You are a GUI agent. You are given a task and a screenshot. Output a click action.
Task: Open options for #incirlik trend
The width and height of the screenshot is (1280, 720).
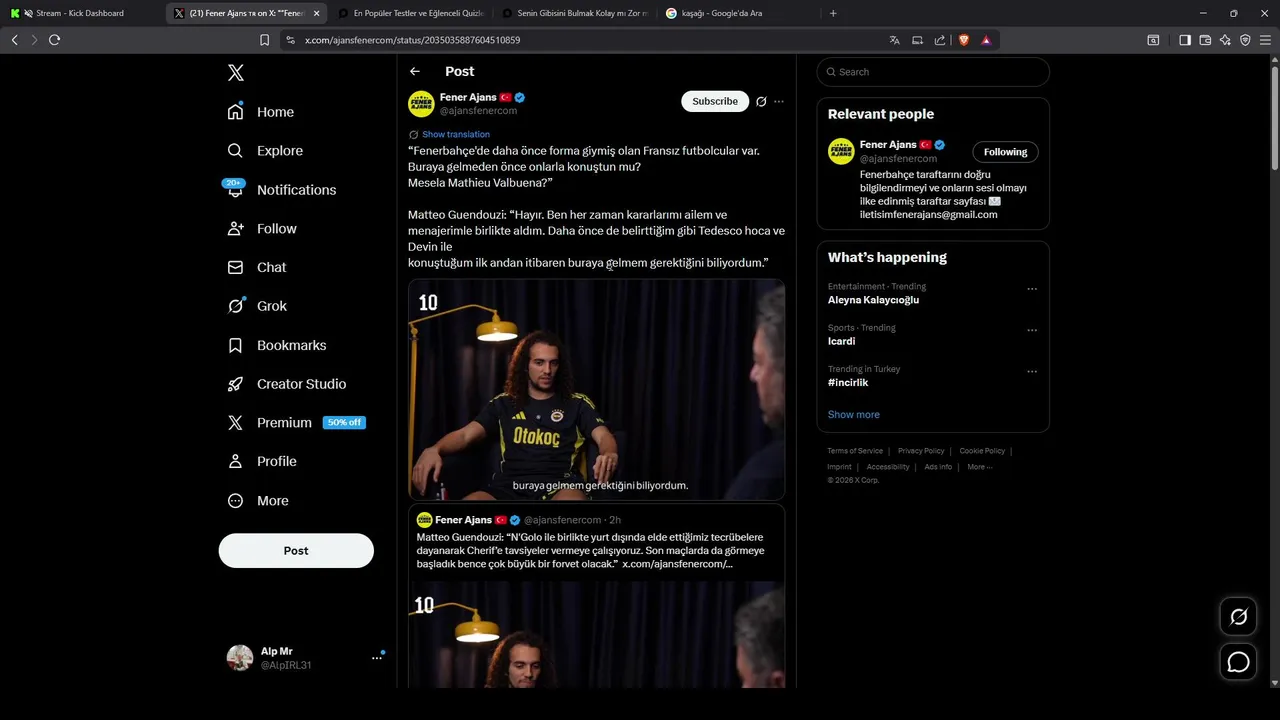tap(1032, 371)
